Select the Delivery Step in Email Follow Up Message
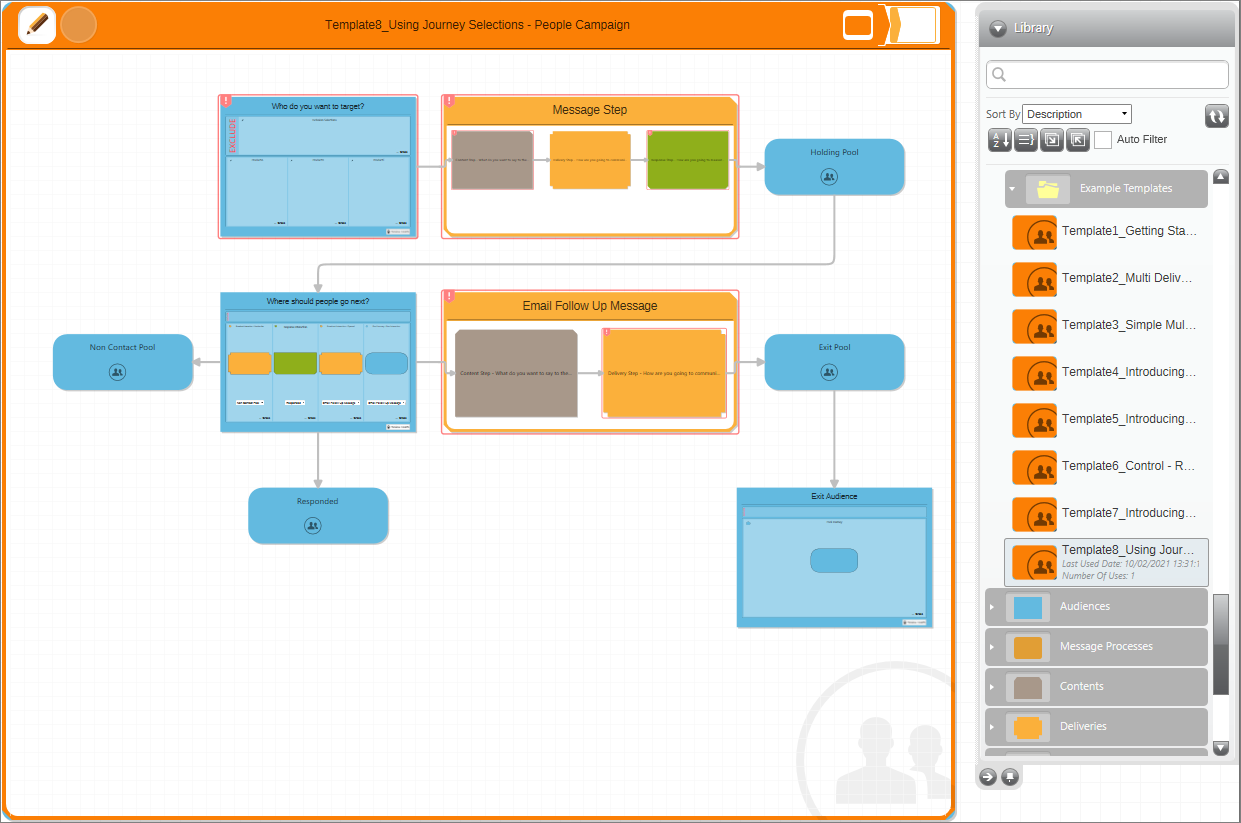 [664, 373]
